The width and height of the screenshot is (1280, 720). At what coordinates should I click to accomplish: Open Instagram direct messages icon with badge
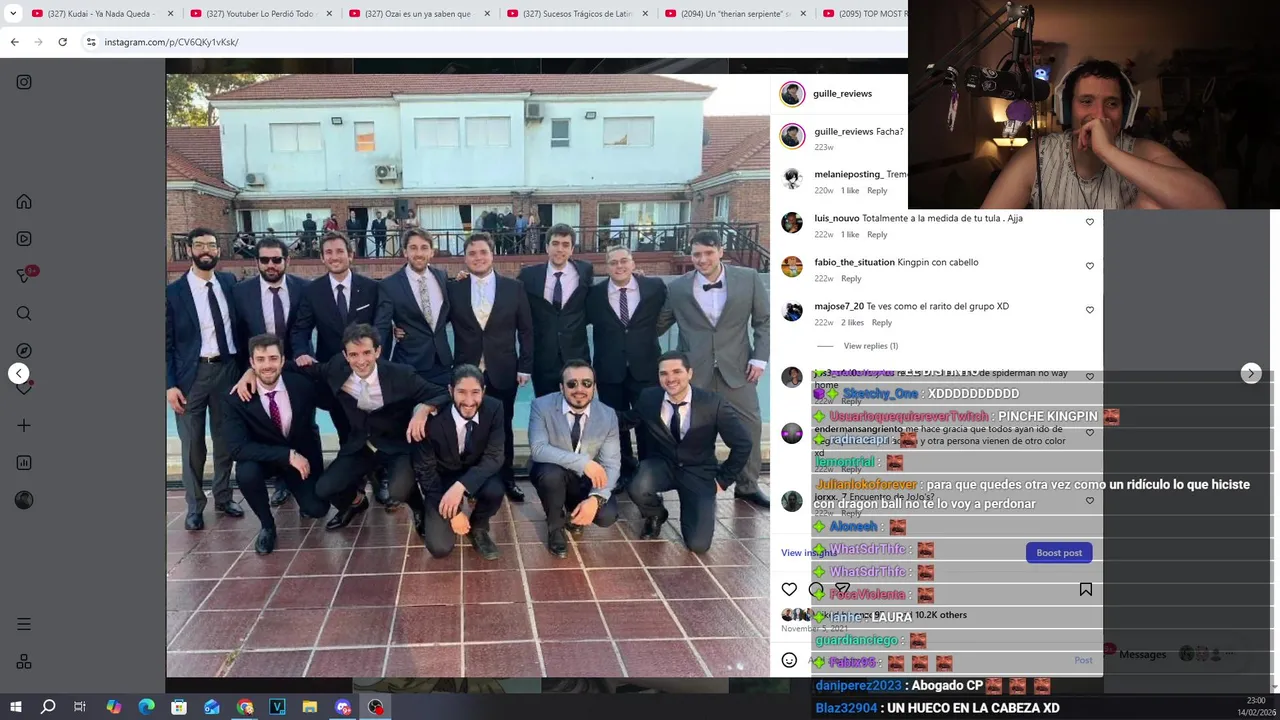point(24,276)
